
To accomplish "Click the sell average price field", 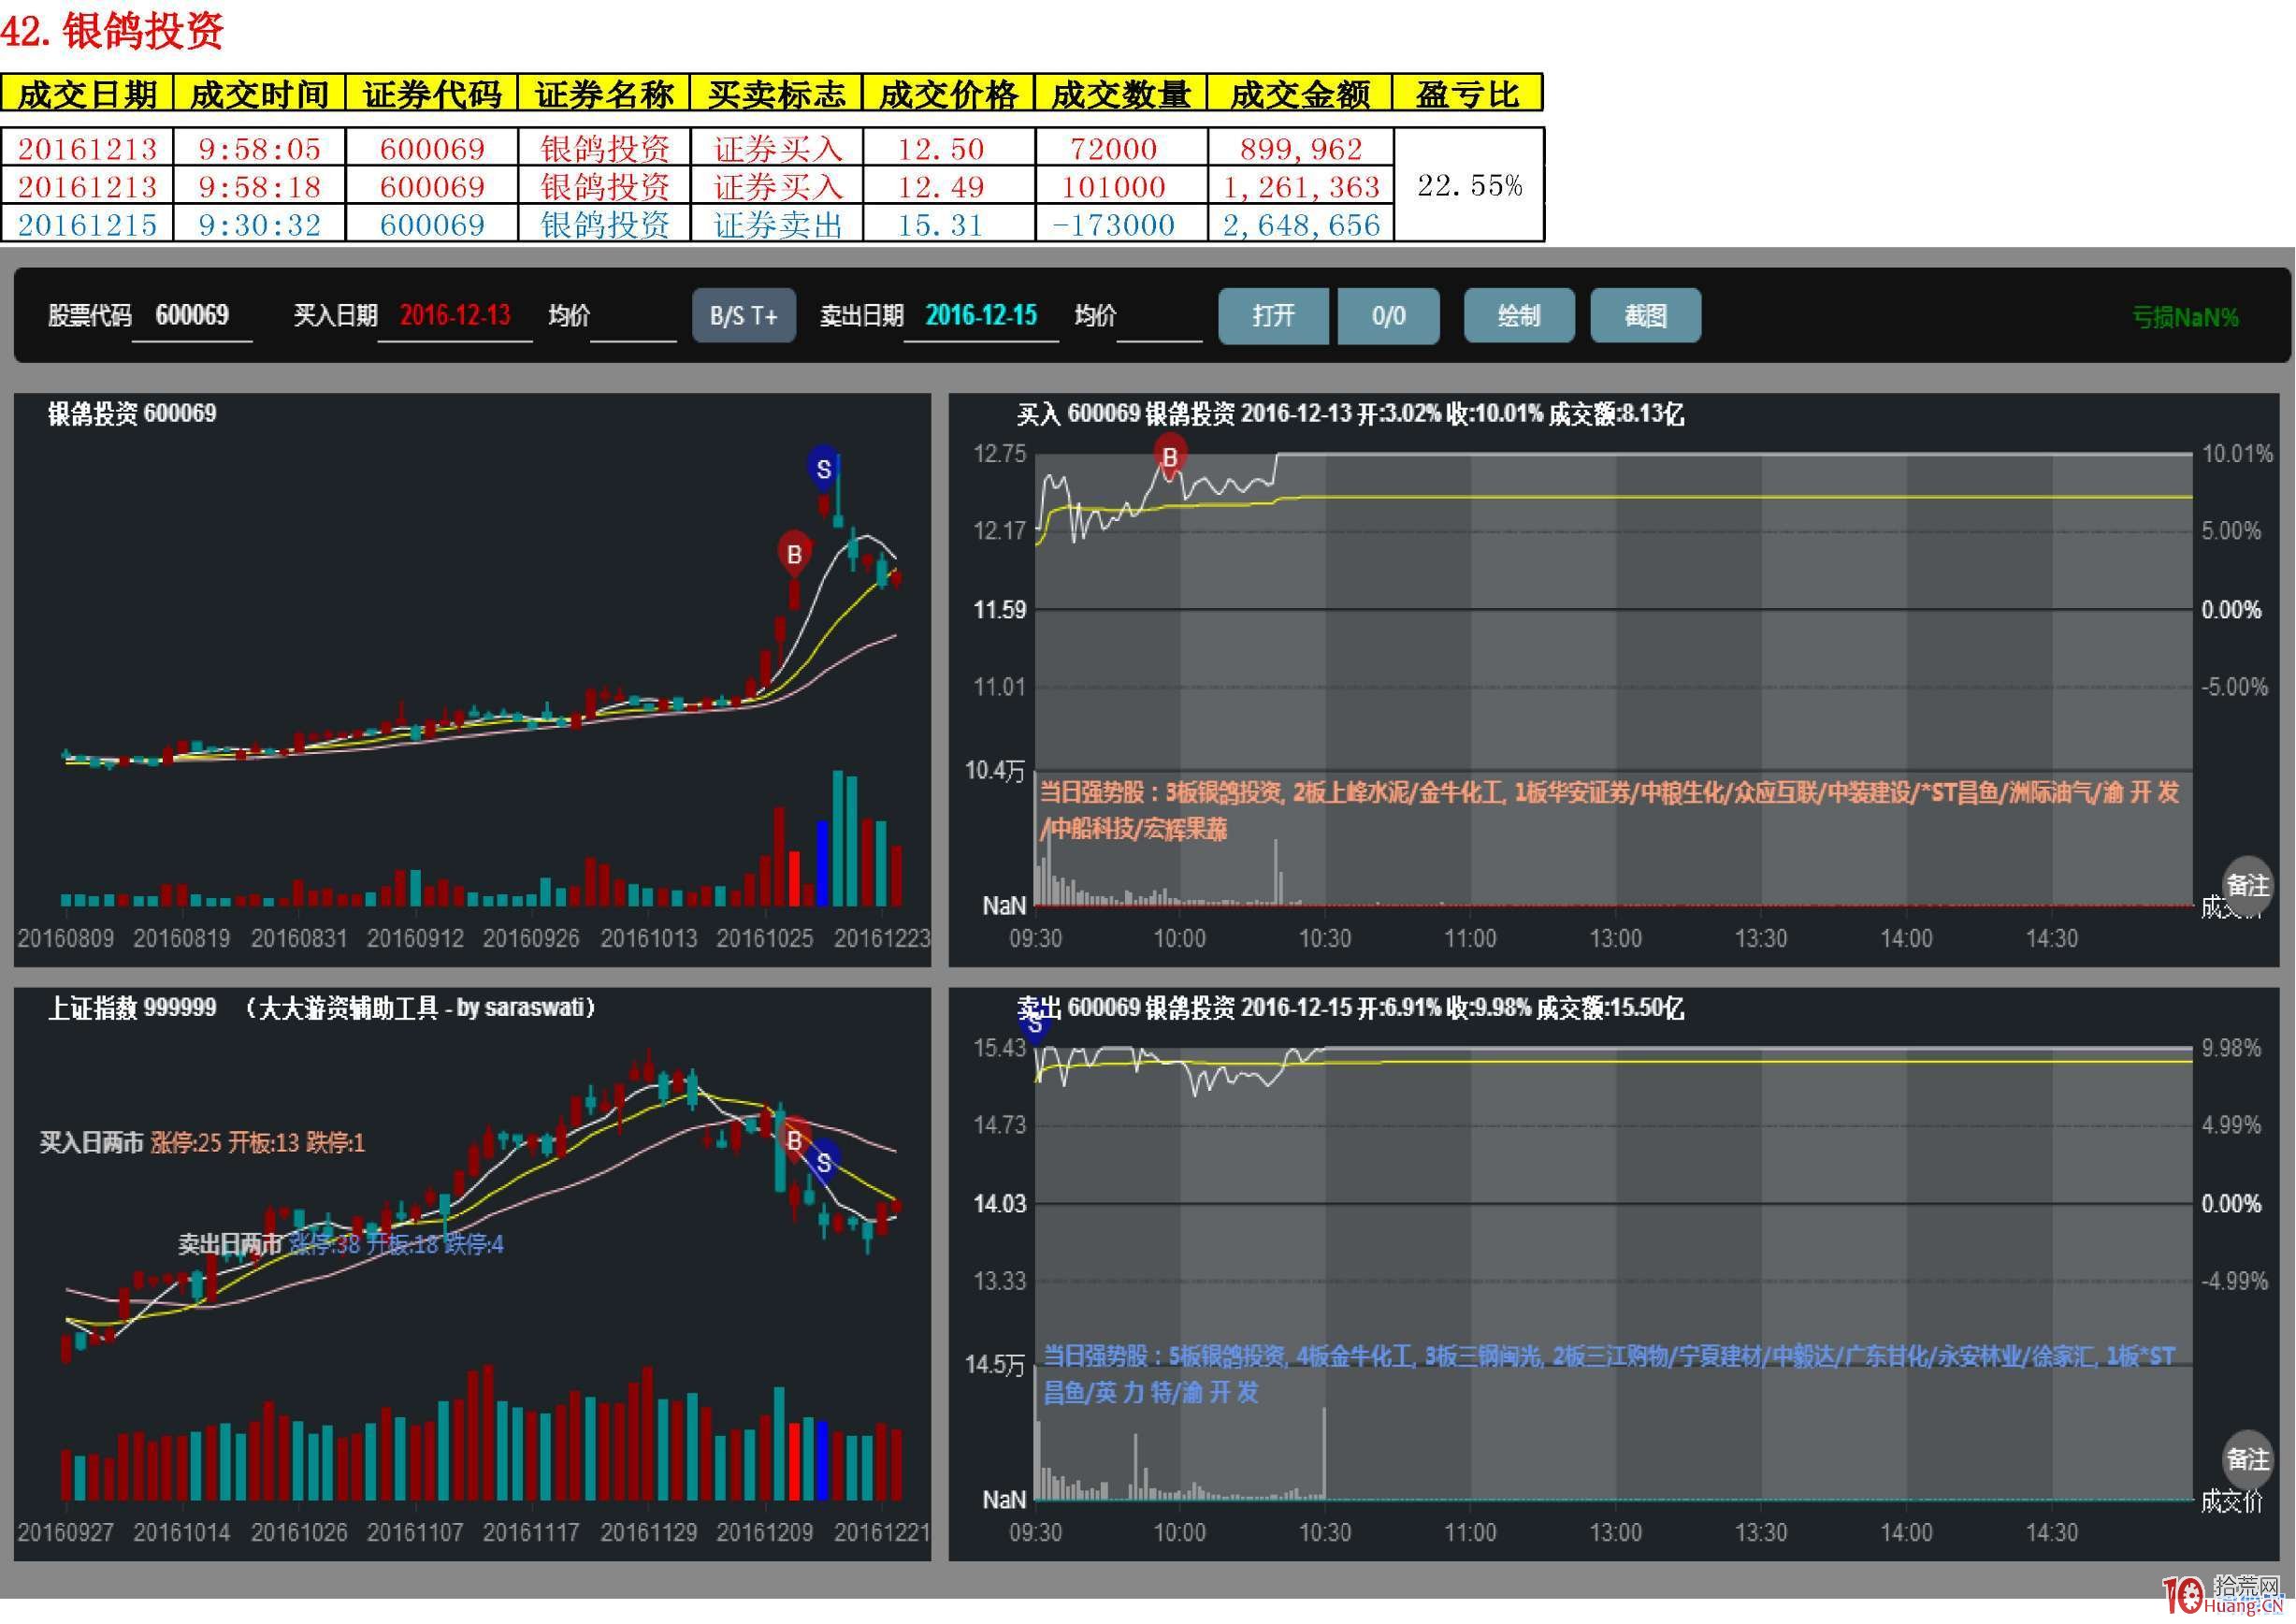I will pos(1159,318).
